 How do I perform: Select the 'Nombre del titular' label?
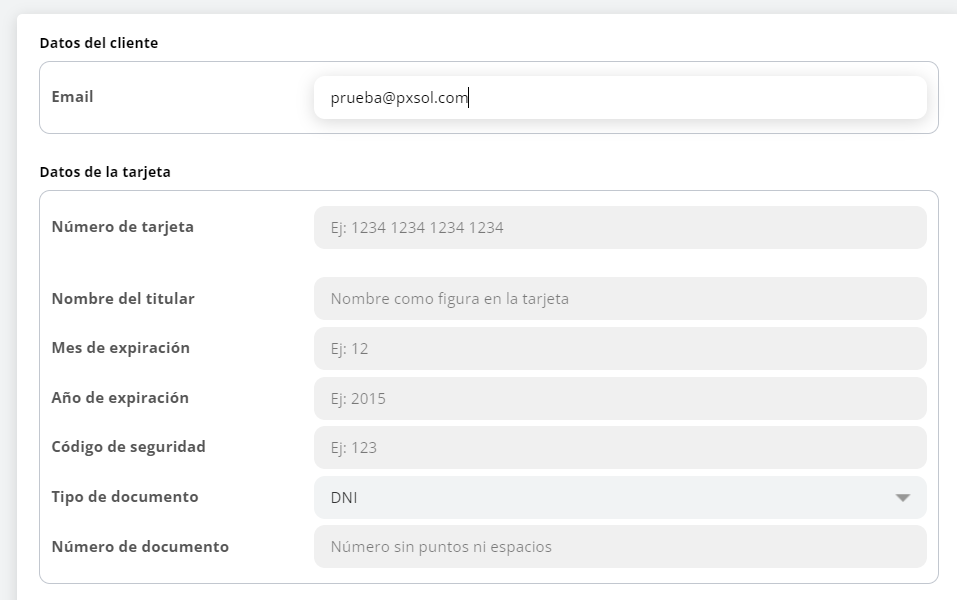[122, 298]
